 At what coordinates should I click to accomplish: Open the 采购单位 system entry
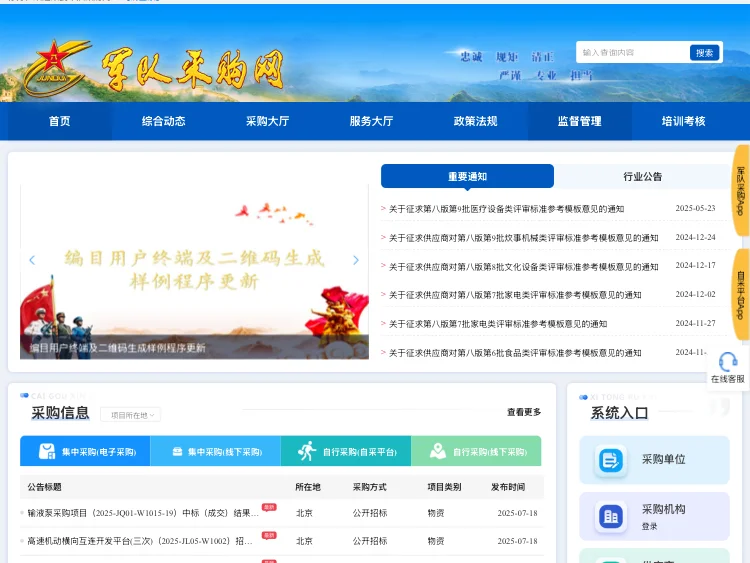coord(654,460)
